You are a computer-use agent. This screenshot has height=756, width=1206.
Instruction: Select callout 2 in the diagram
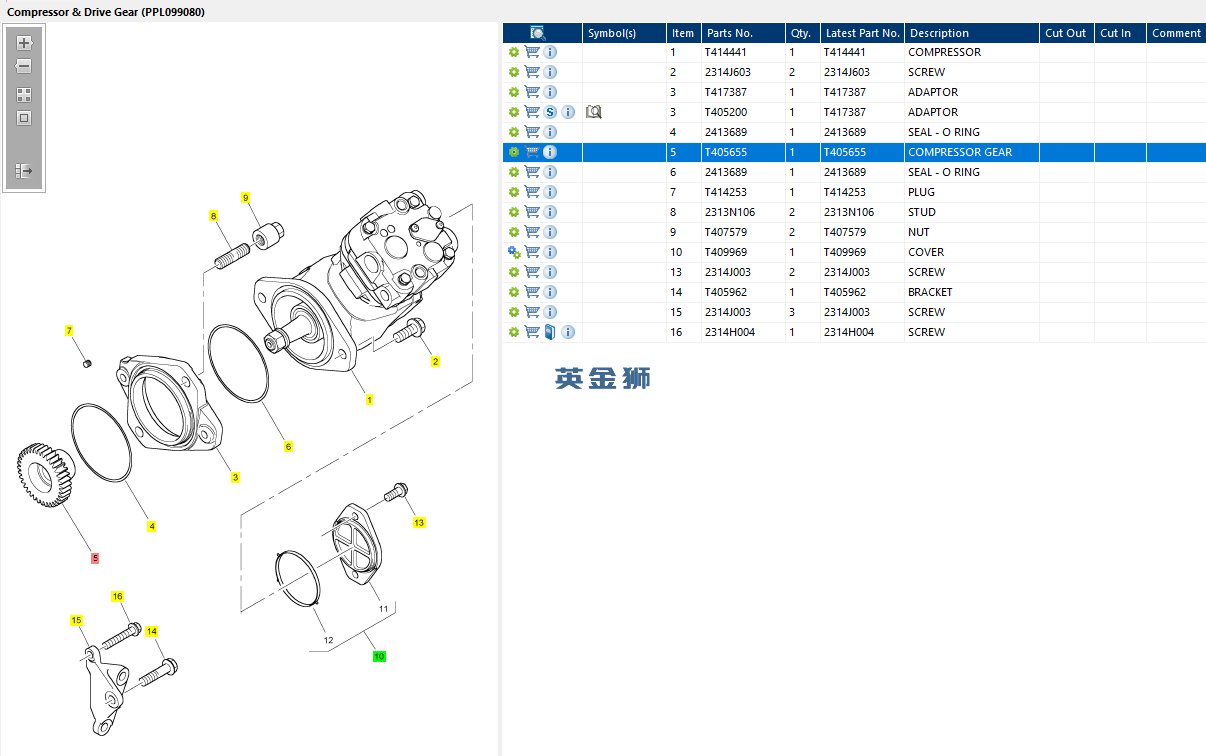pyautogui.click(x=435, y=361)
